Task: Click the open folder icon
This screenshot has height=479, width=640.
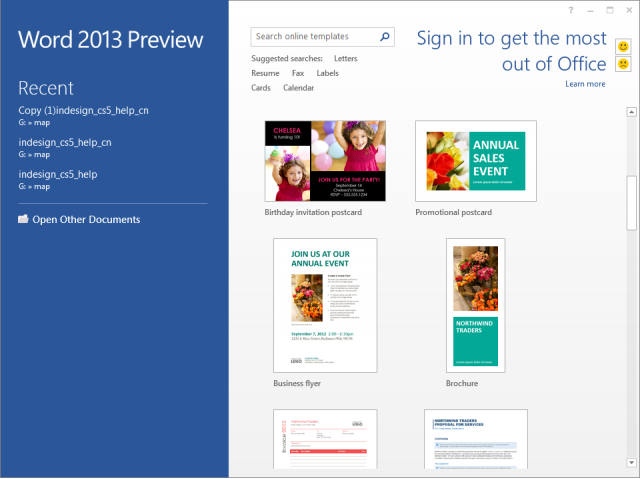Action: [23, 219]
